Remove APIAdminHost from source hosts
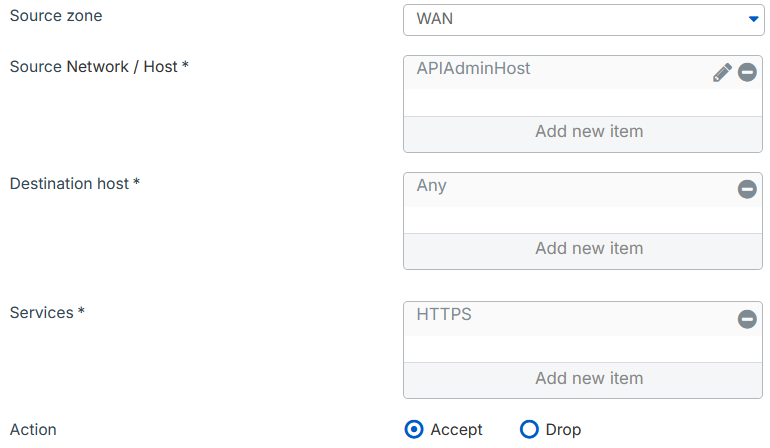Screen dimensions: 770x448 (747, 72)
